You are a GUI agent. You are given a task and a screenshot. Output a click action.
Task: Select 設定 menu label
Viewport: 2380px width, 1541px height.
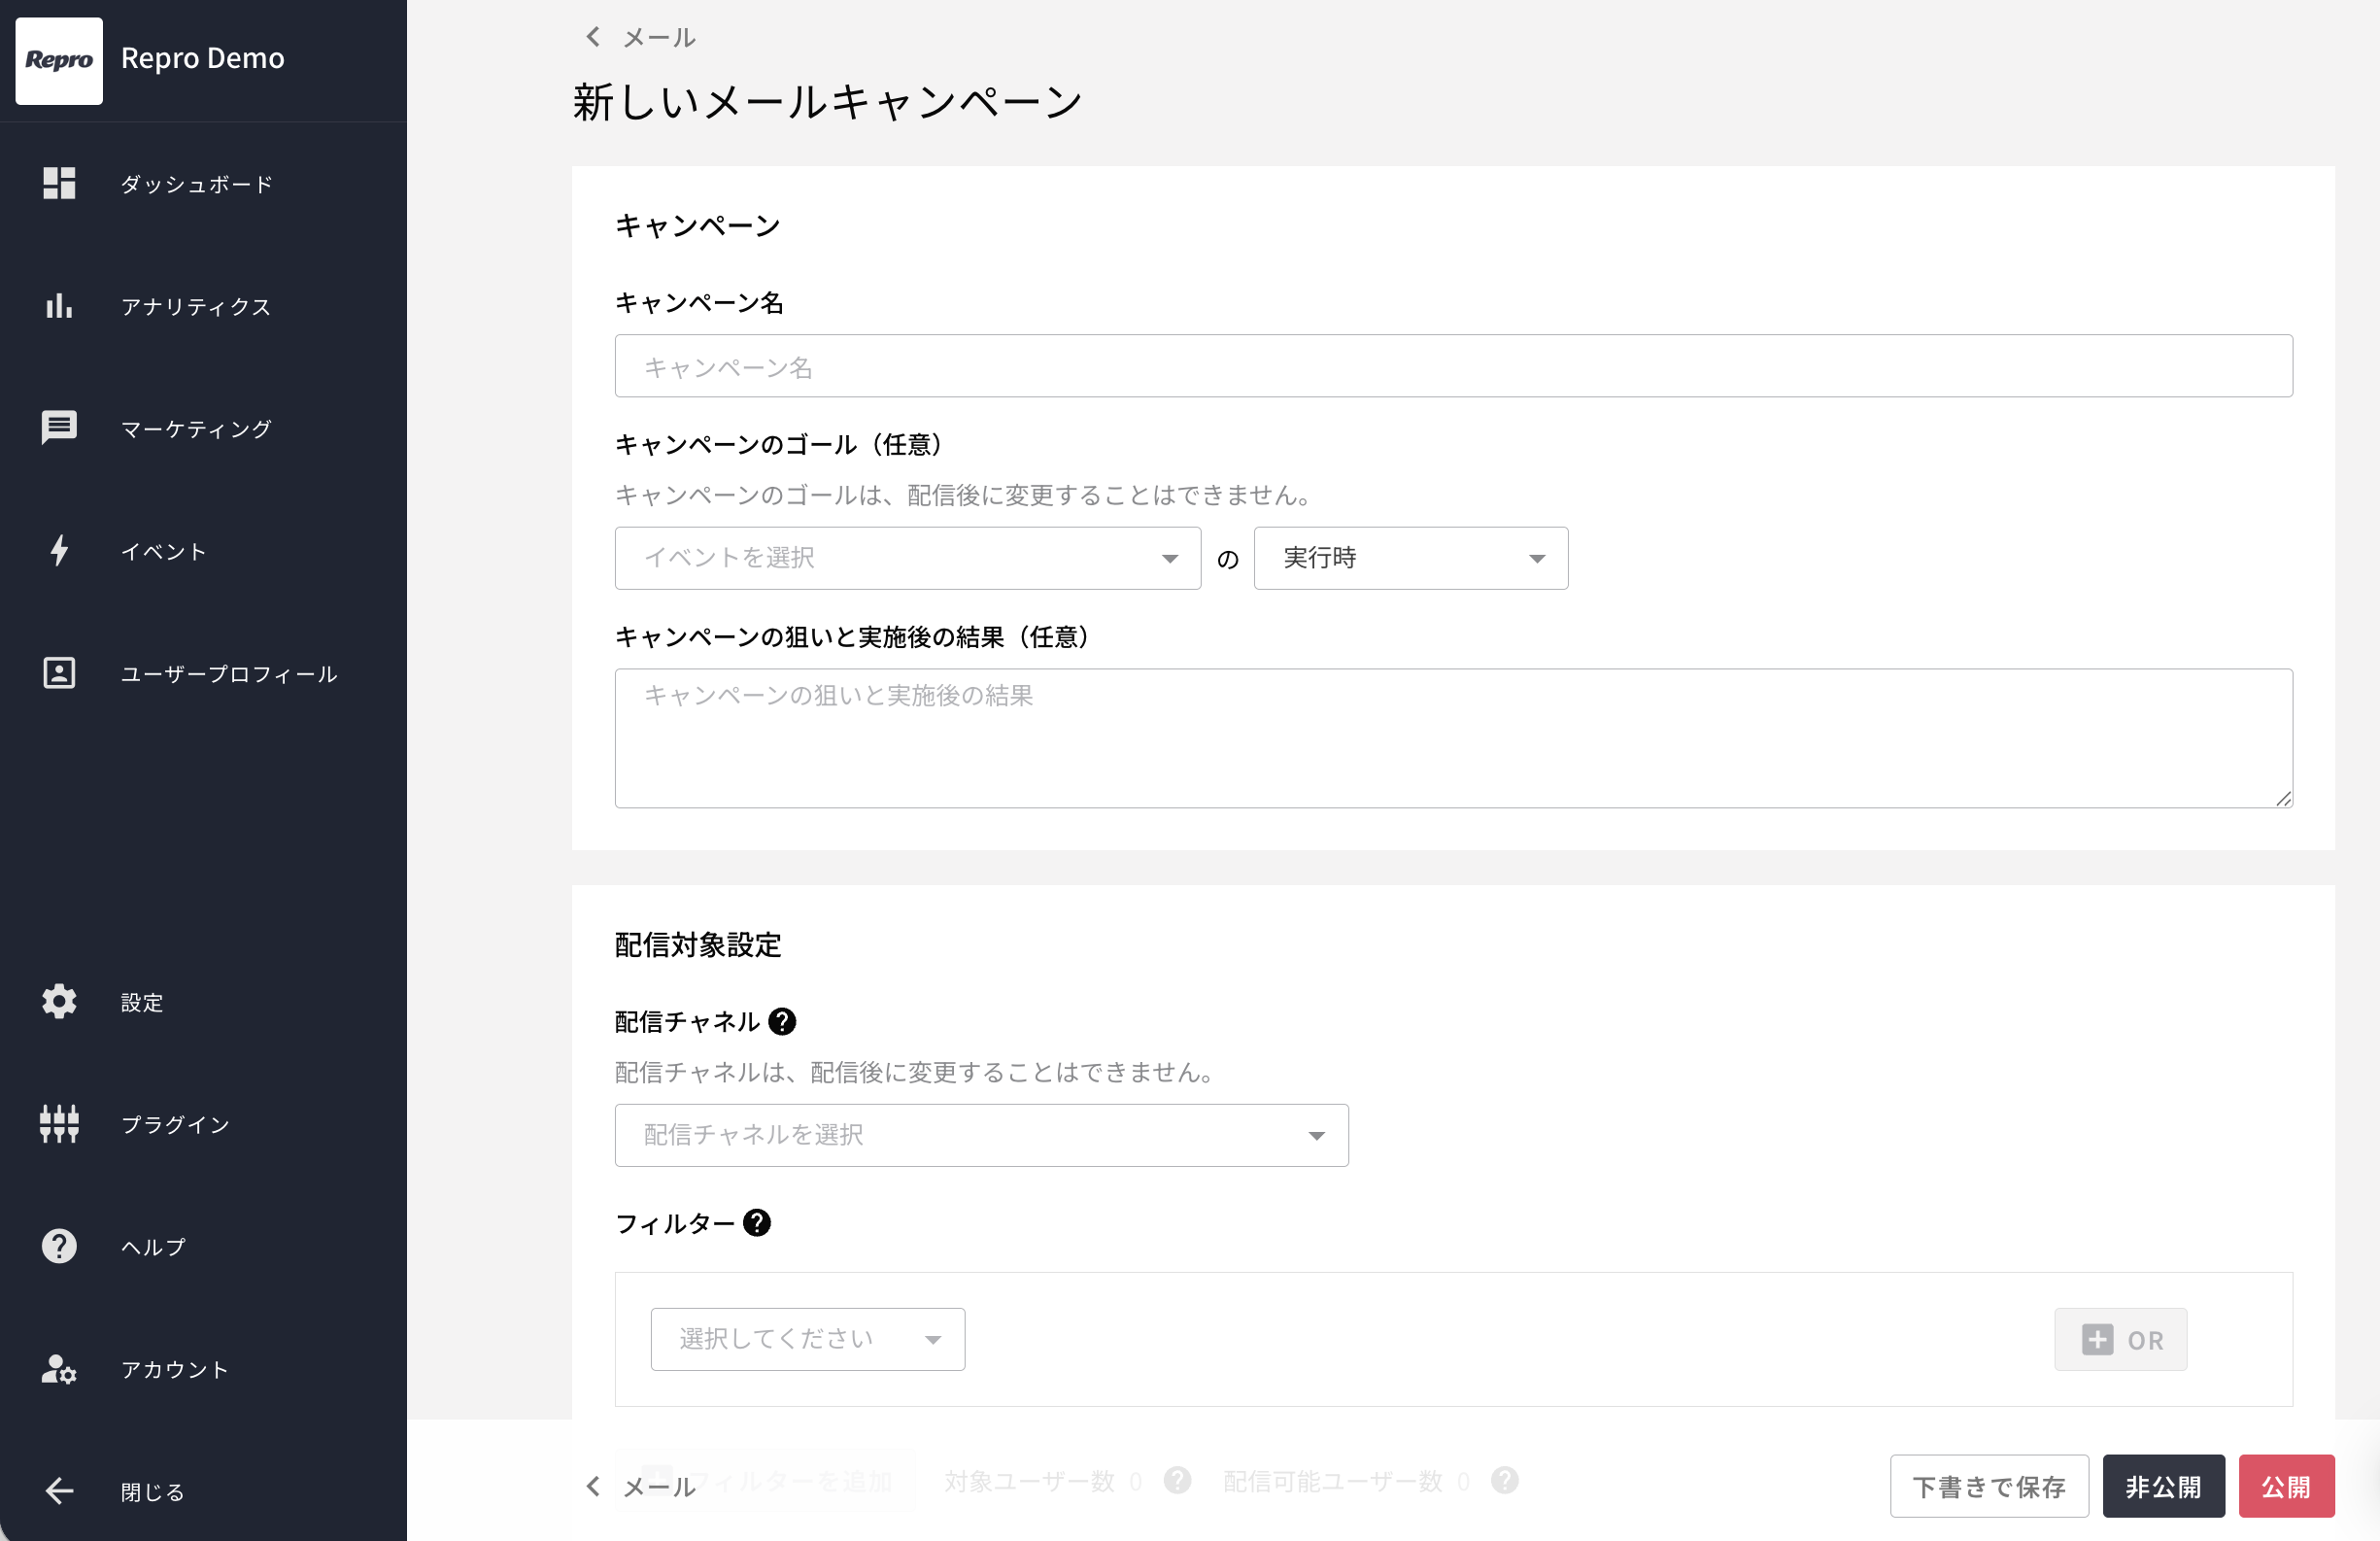point(142,1002)
